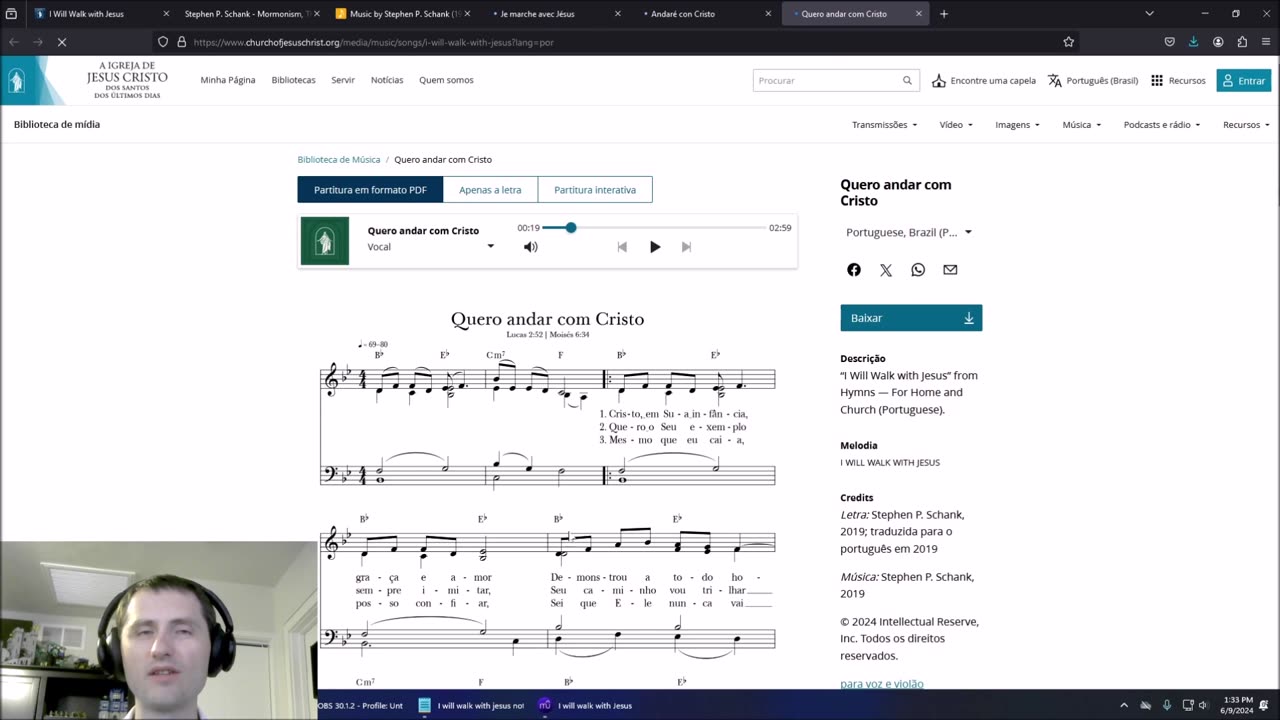The height and width of the screenshot is (720, 1280).
Task: Open Biblioteca de mídia link
Action: [x=57, y=125]
